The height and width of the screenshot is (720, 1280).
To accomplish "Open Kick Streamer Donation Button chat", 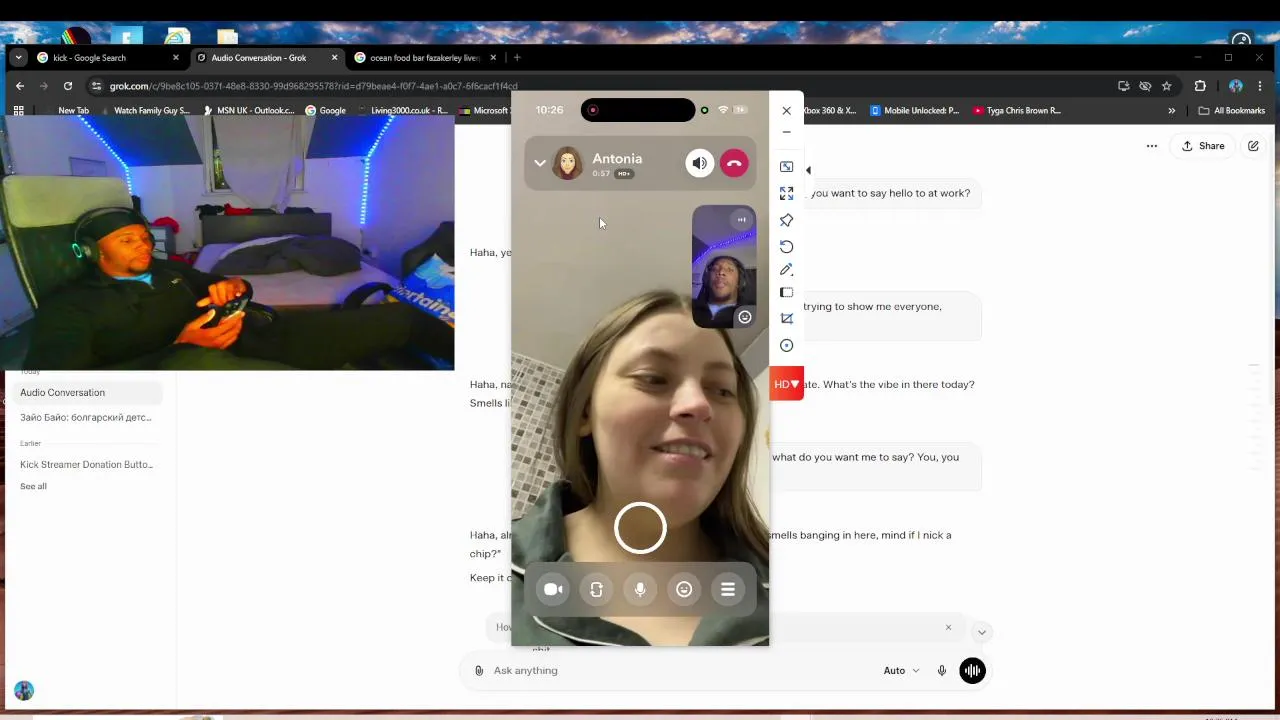I will 85,465.
